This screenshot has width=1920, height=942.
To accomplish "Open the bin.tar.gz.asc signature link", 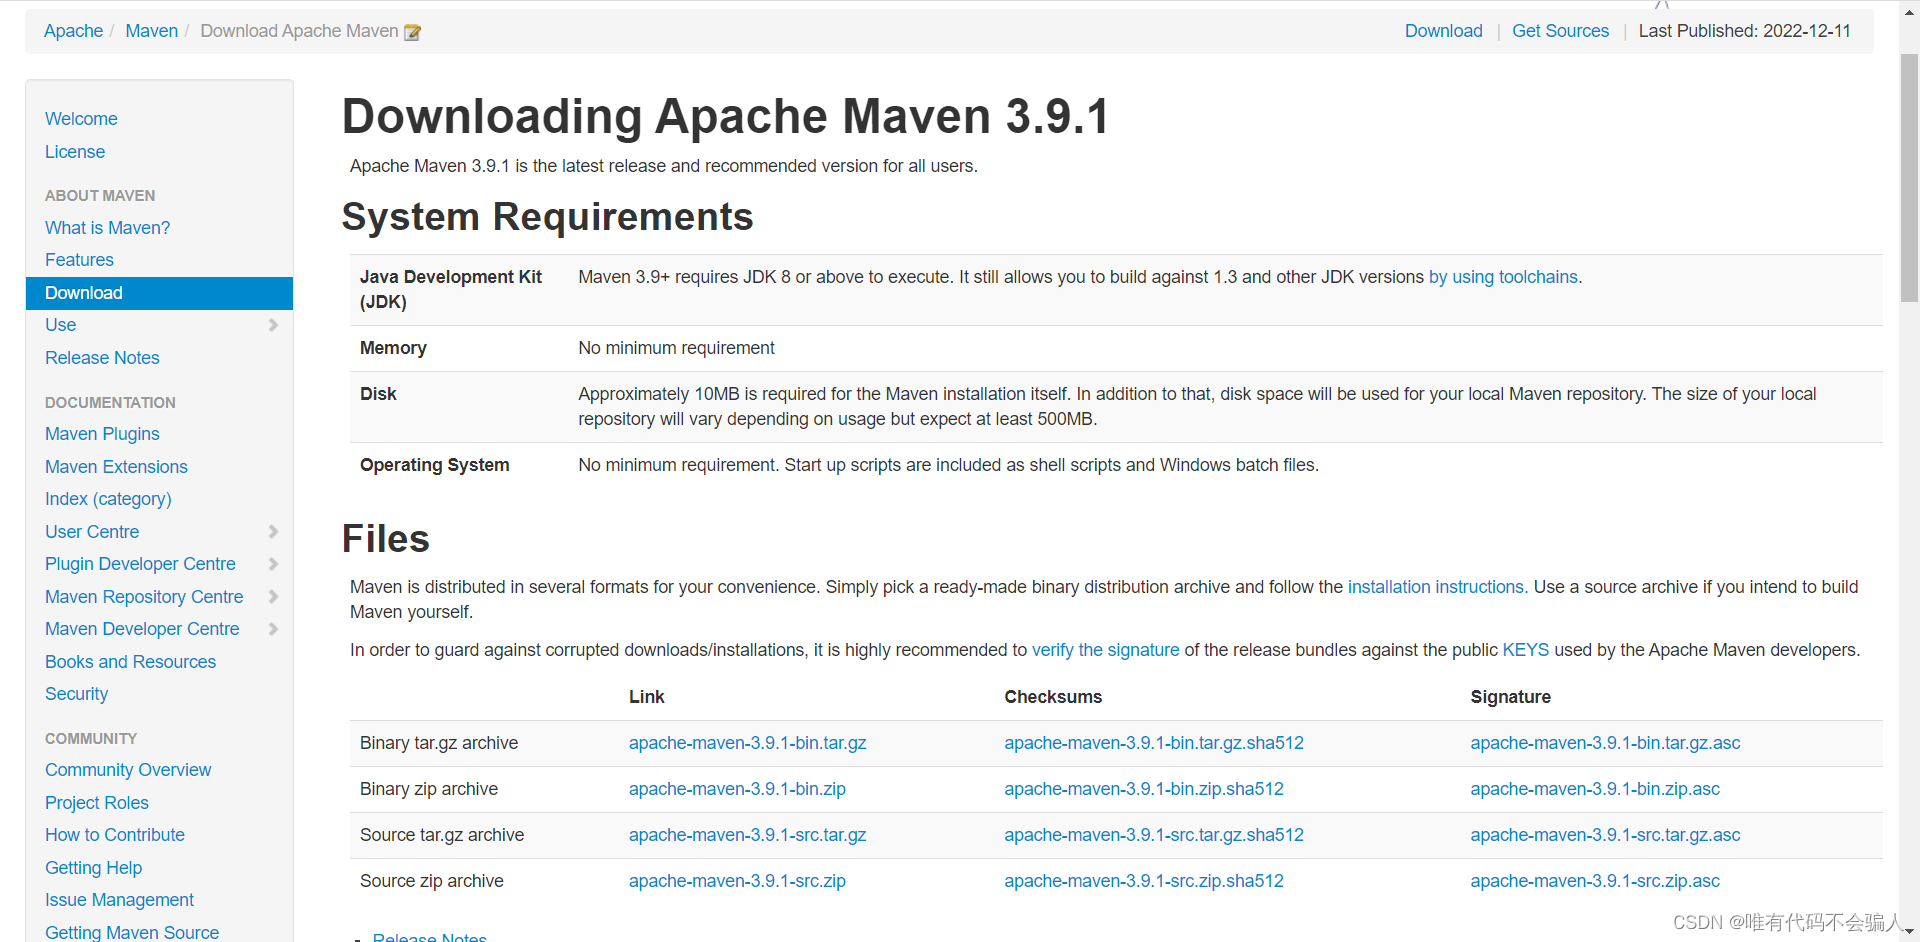I will pyautogui.click(x=1605, y=743).
